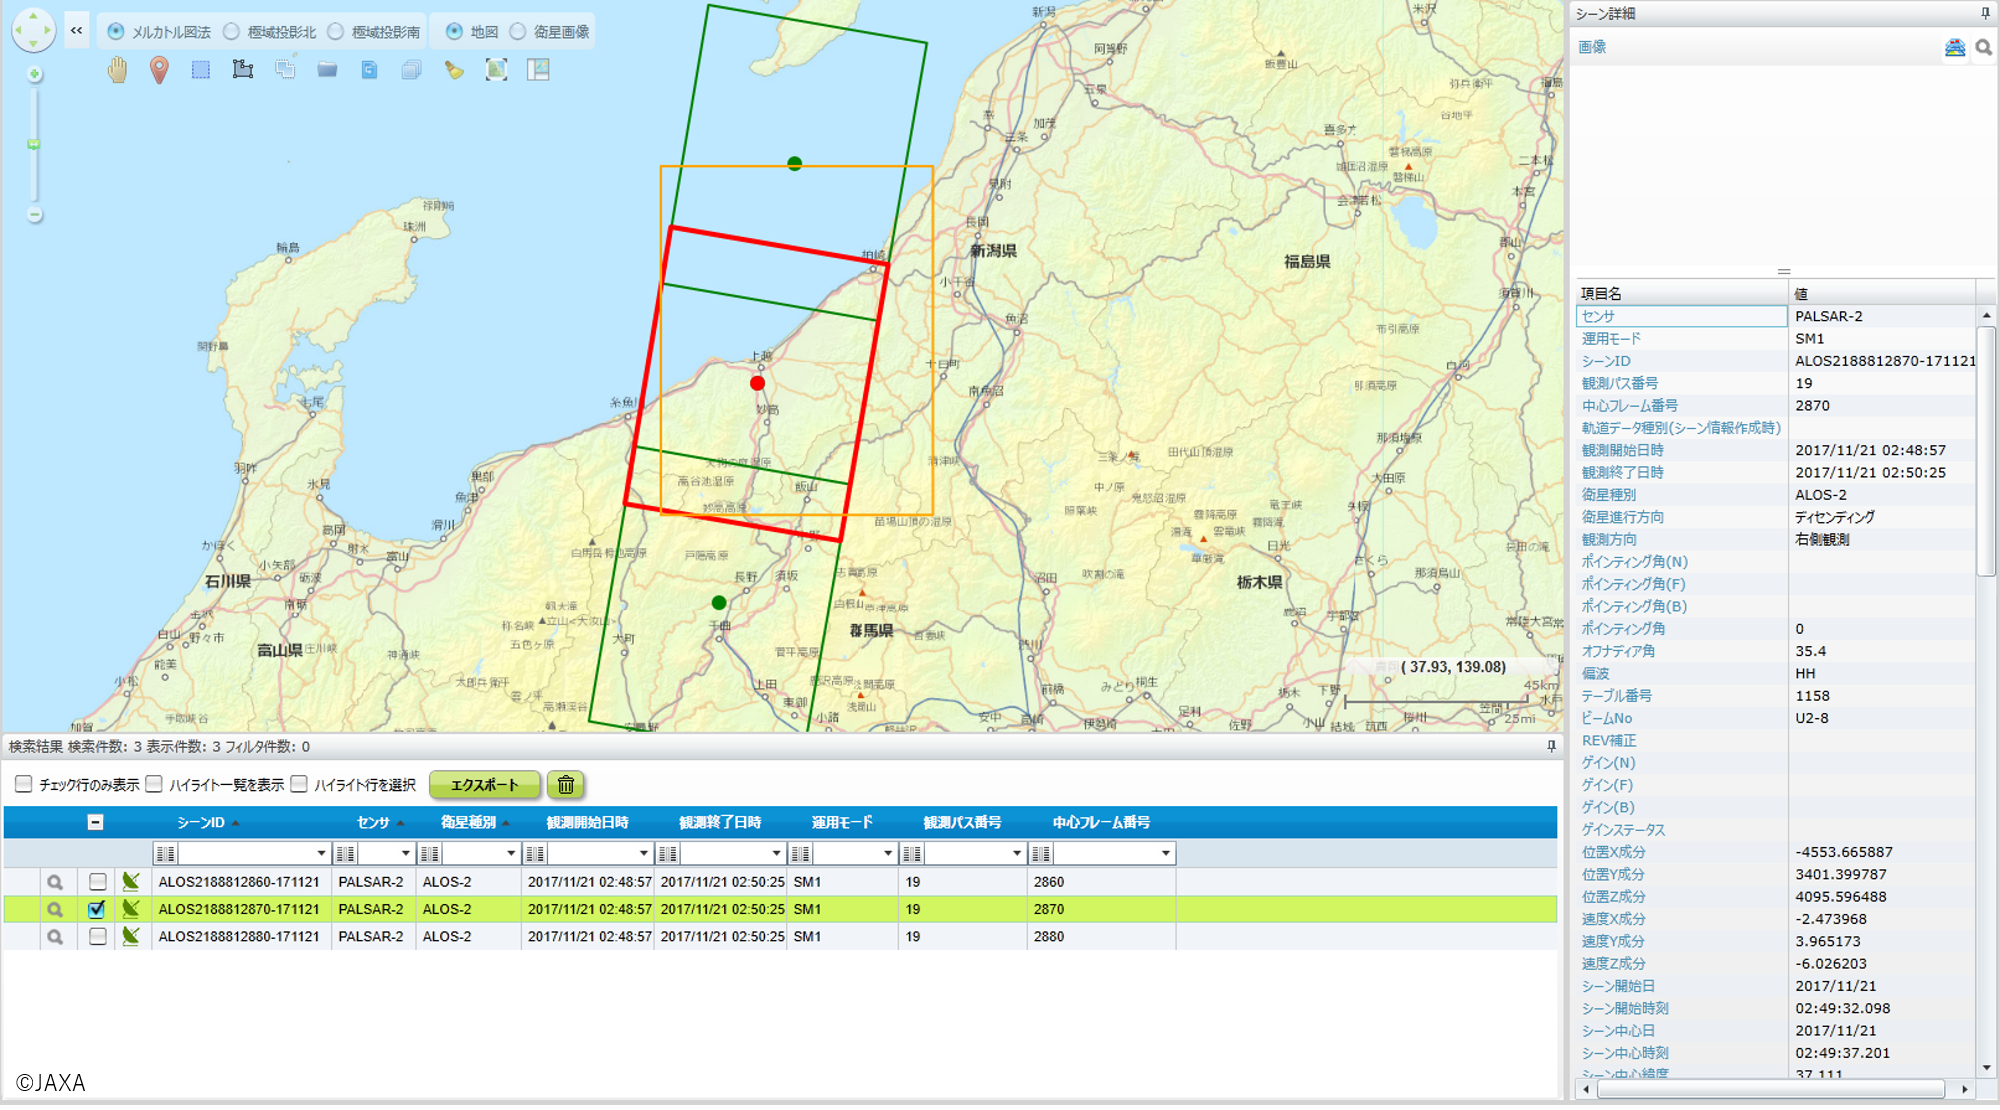Select the polygon area drawing tool
Screen dimensions: 2000x1110
pos(243,70)
